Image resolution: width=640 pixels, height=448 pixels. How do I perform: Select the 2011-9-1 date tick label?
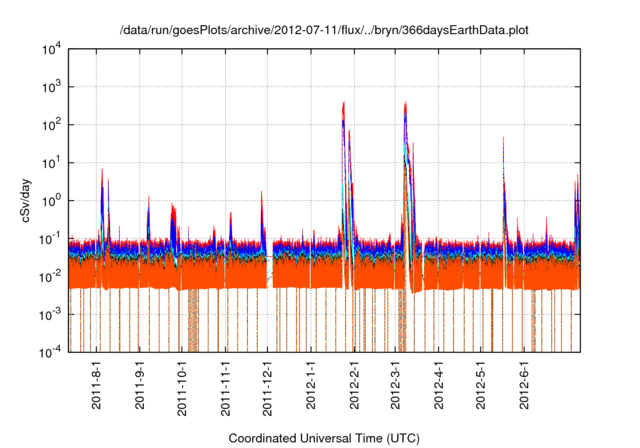[140, 388]
